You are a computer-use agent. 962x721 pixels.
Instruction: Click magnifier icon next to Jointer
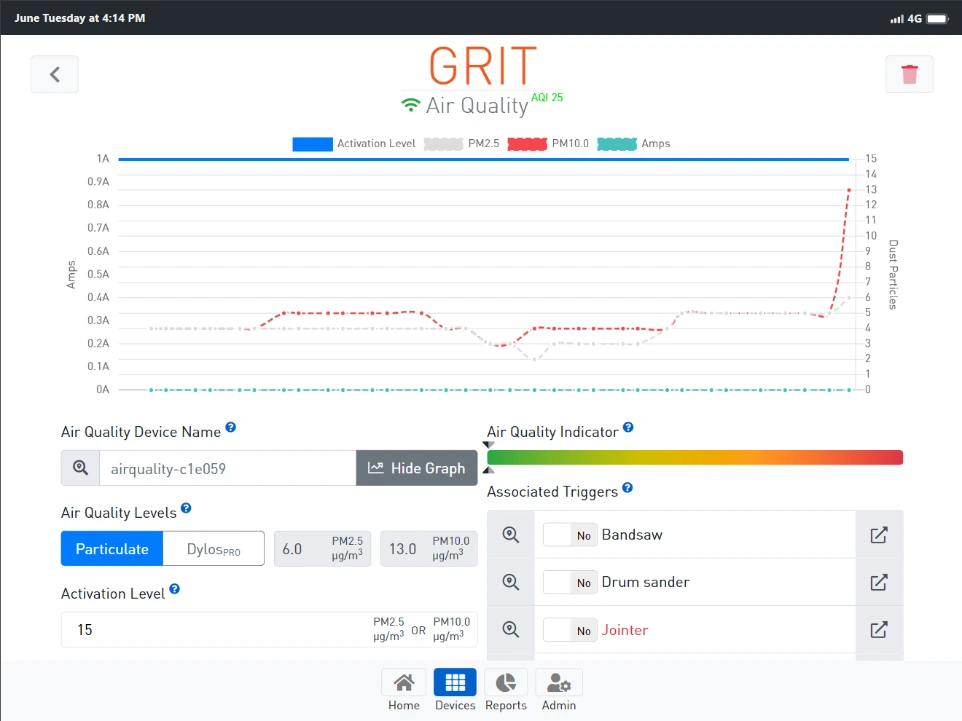click(511, 630)
